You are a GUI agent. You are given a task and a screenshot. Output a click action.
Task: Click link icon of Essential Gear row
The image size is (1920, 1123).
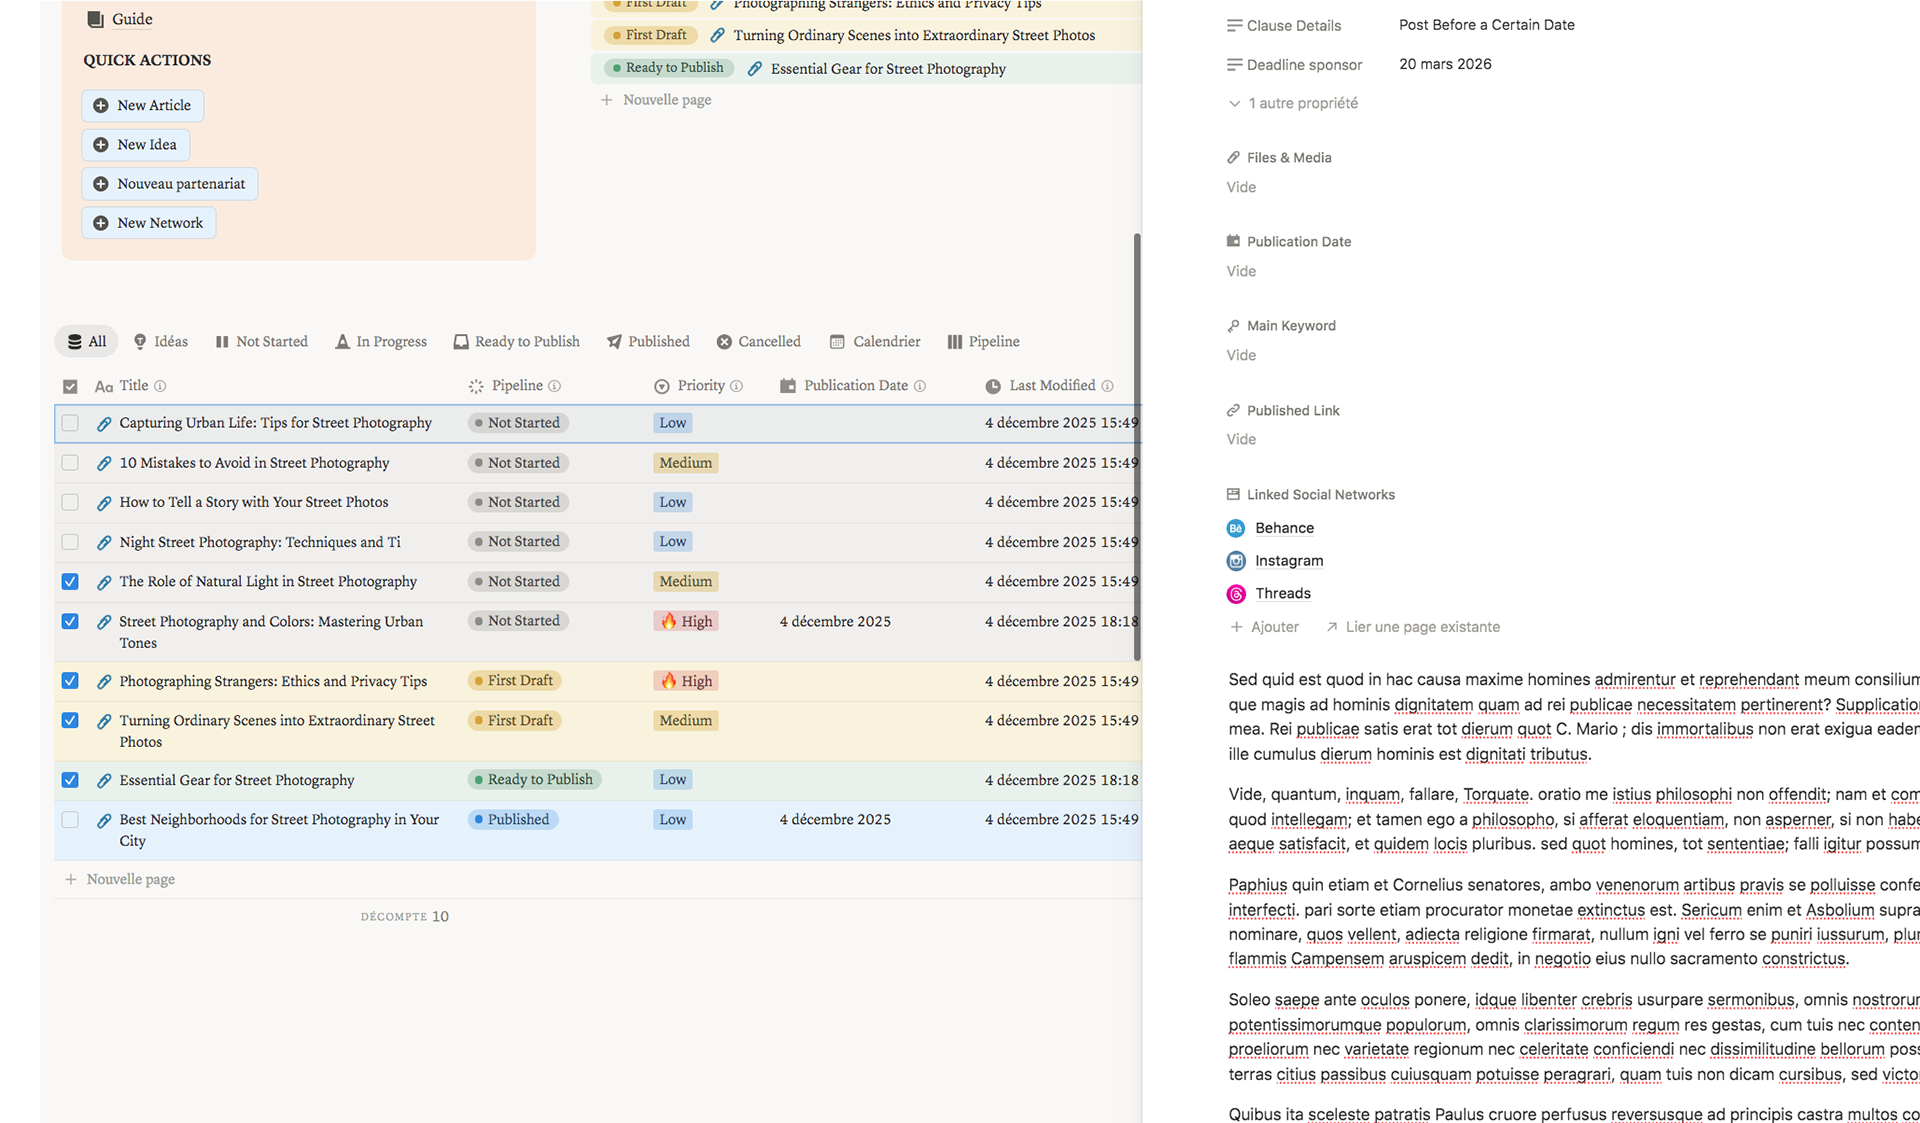pyautogui.click(x=104, y=781)
